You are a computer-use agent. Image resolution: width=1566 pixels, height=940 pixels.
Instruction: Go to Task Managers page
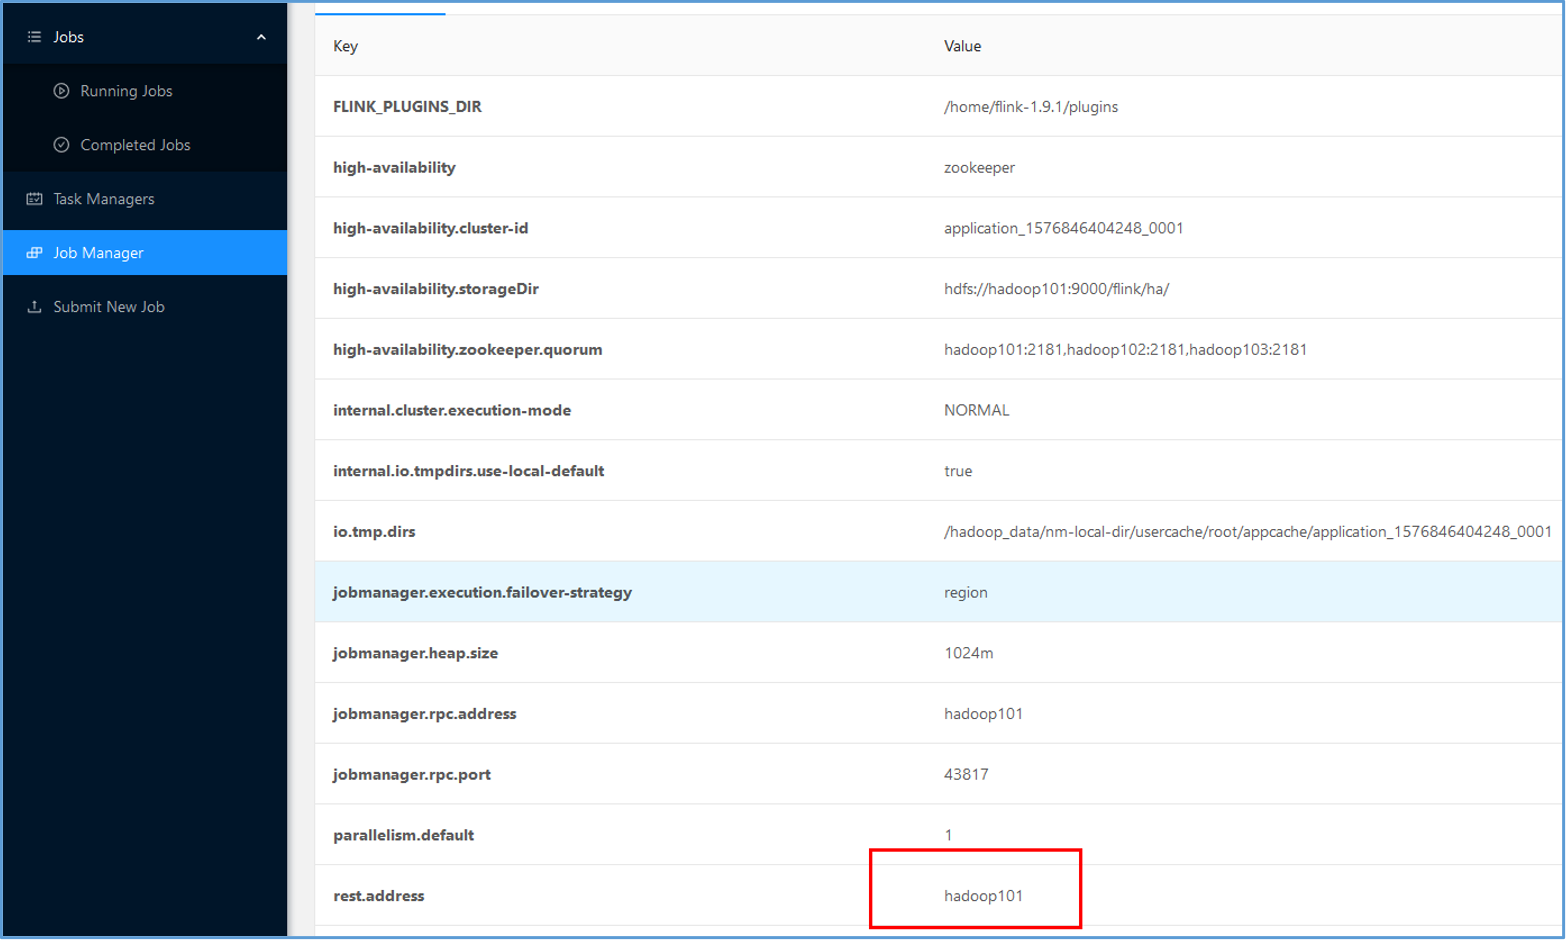(104, 199)
